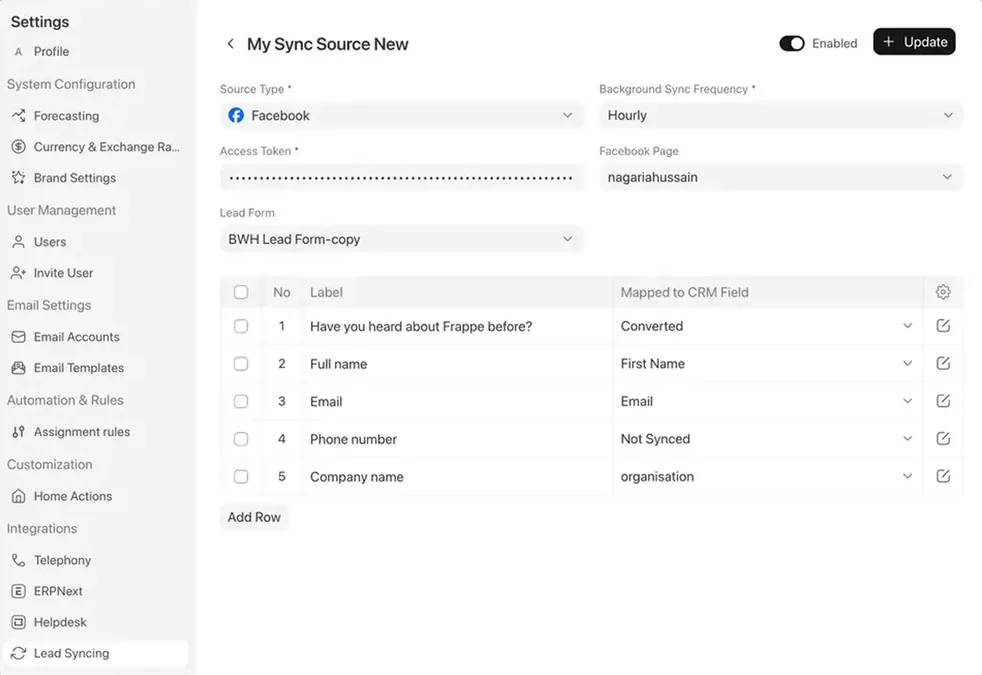Open the Source Type Facebook dropdown
This screenshot has width=982, height=675.
point(401,115)
